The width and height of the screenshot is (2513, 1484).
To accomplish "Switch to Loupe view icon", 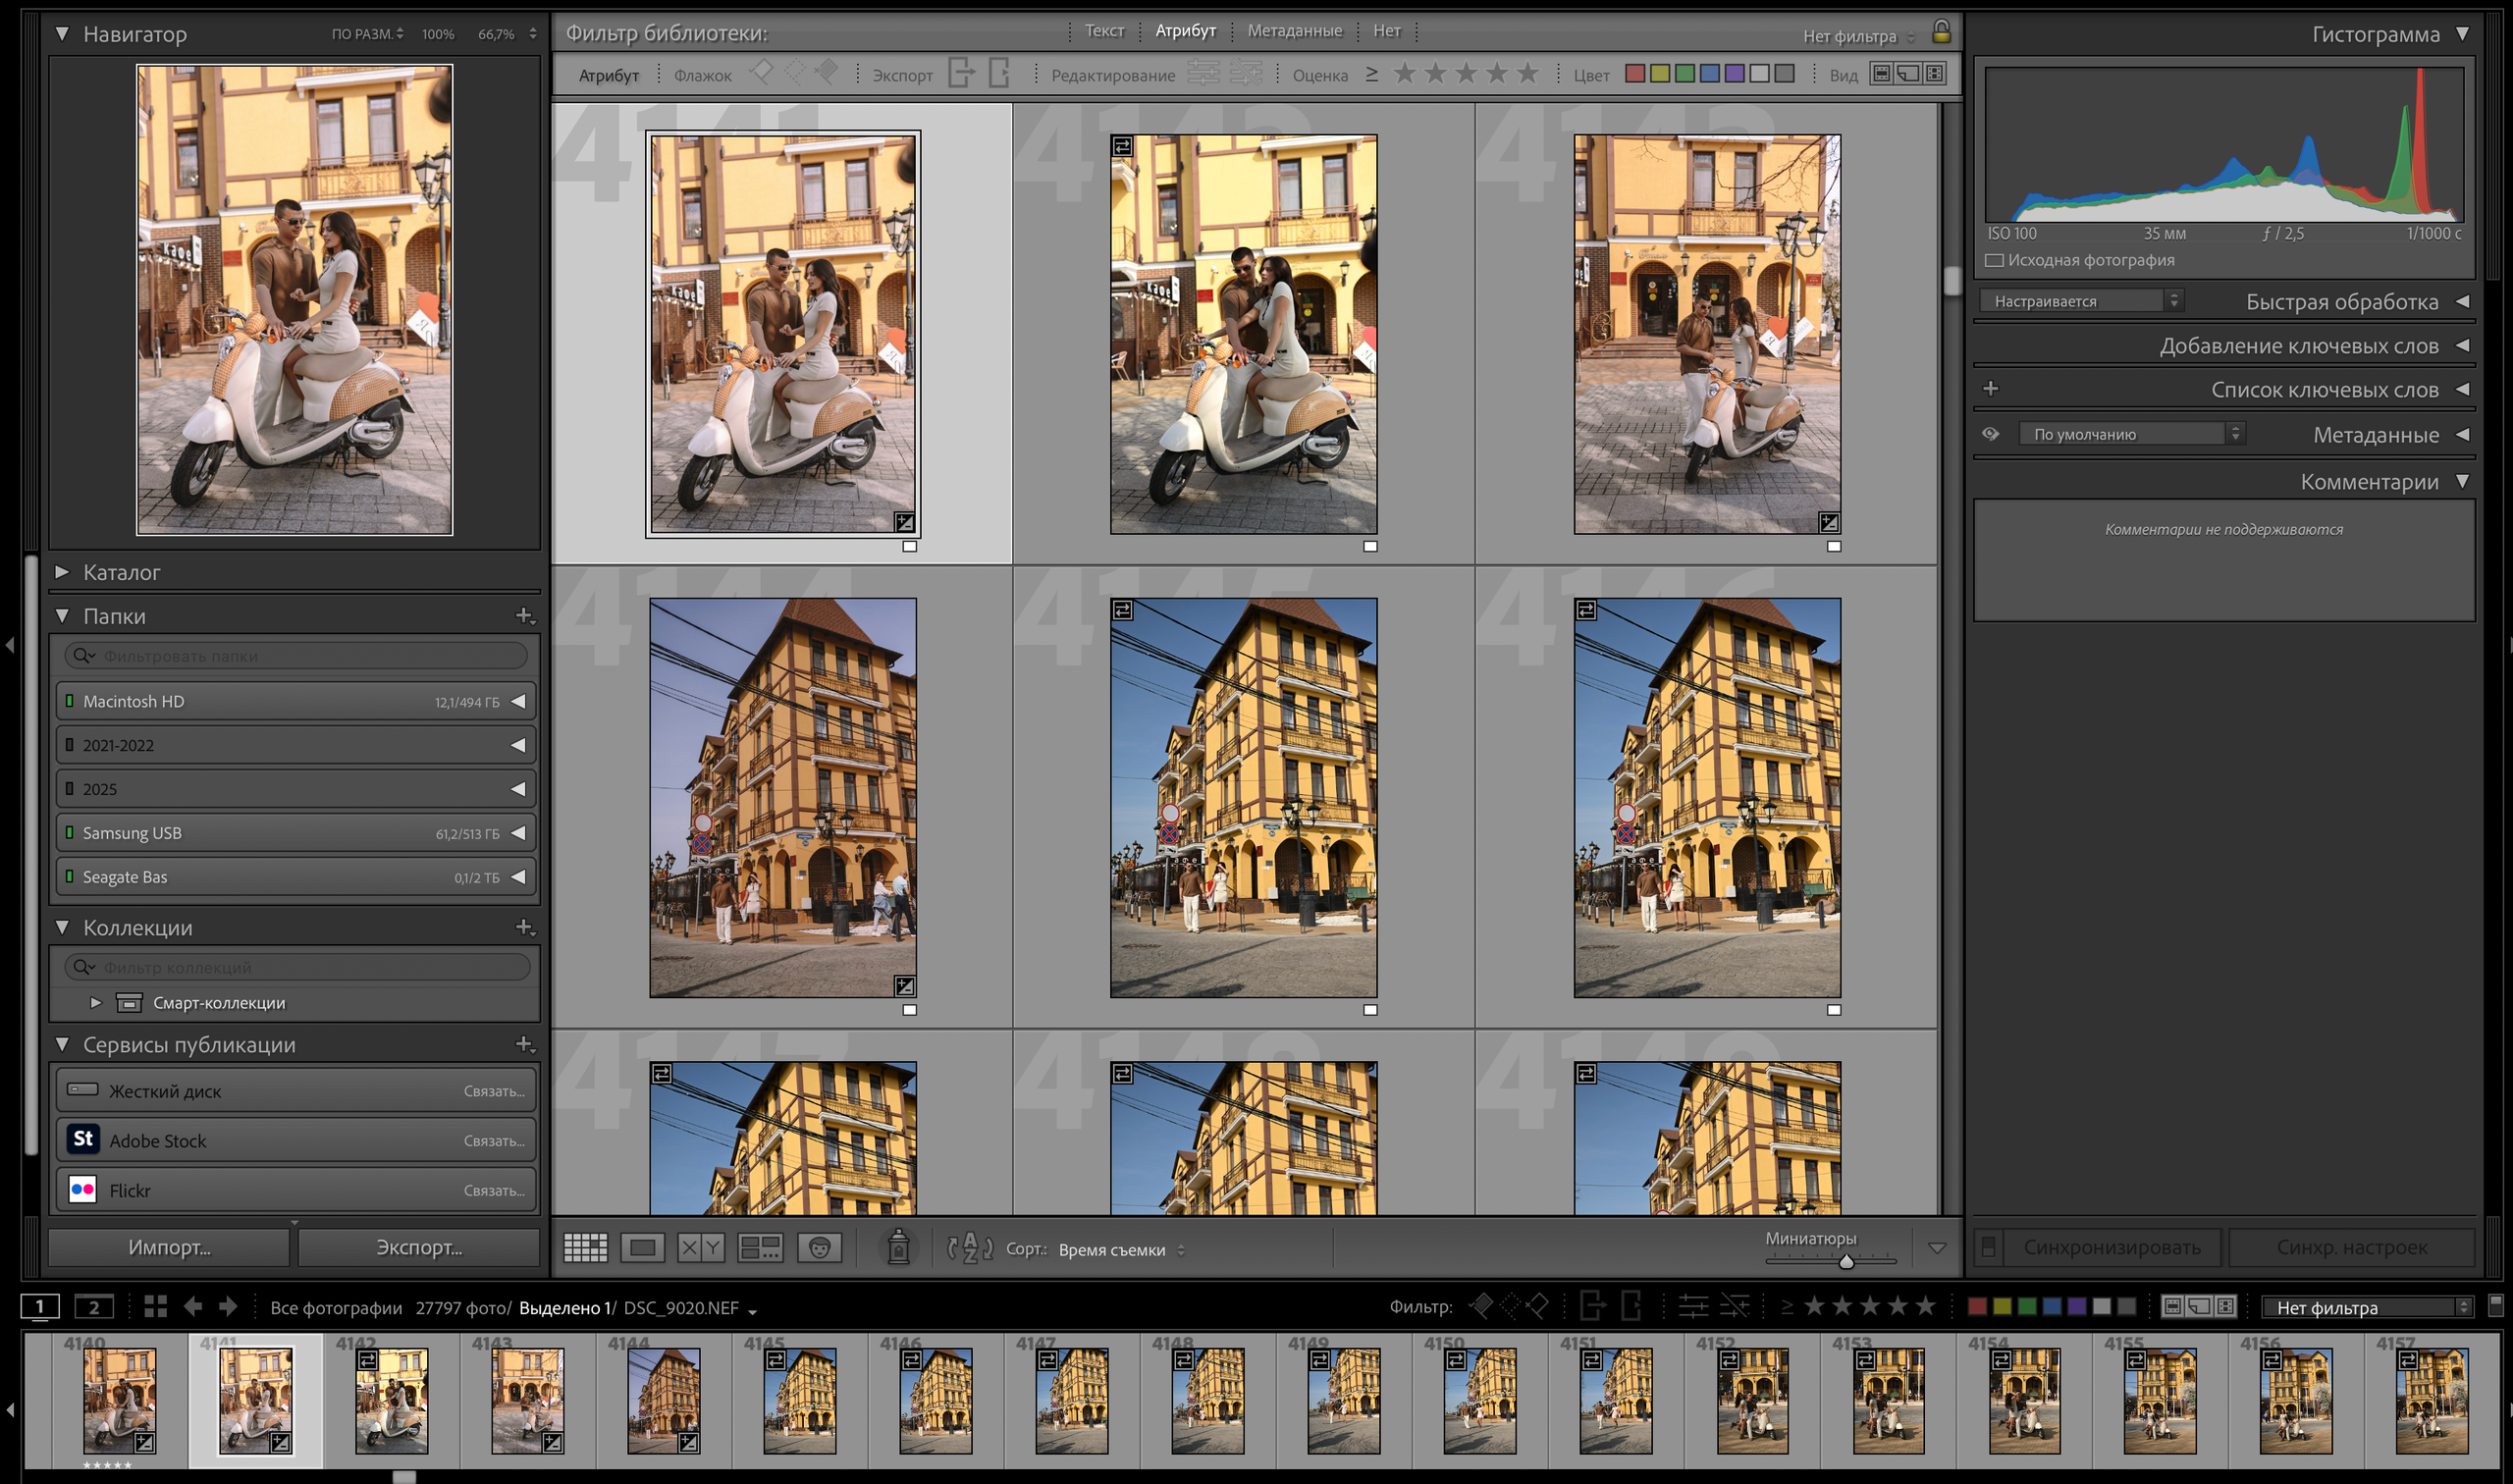I will point(642,1247).
